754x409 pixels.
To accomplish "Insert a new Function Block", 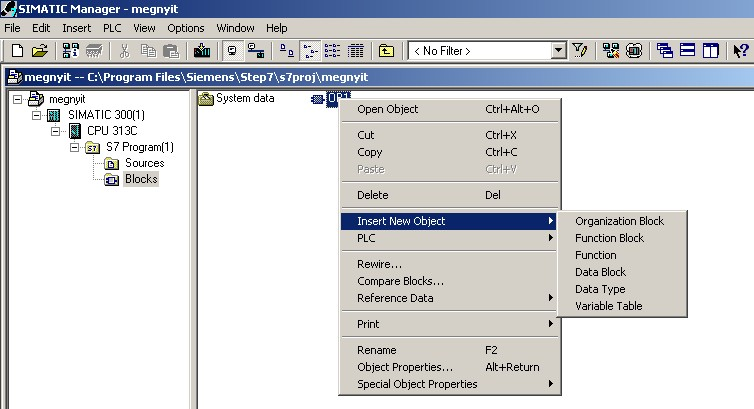I will [622, 238].
